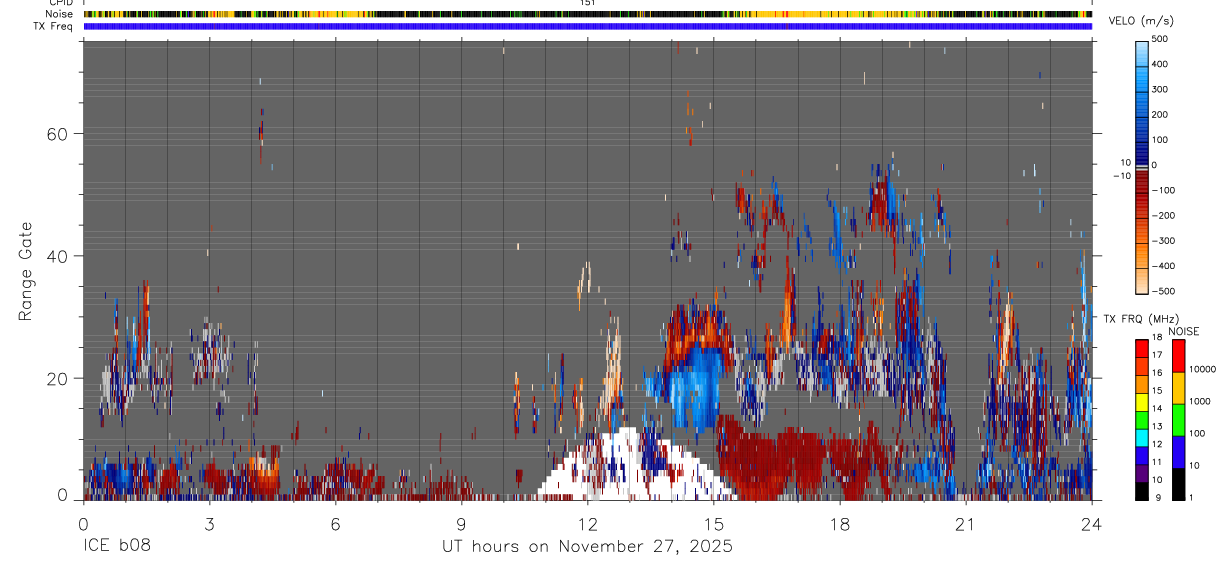Click the TX Freq row label at top left
Image resolution: width=1228 pixels, height=567 pixels.
pyautogui.click(x=53, y=26)
